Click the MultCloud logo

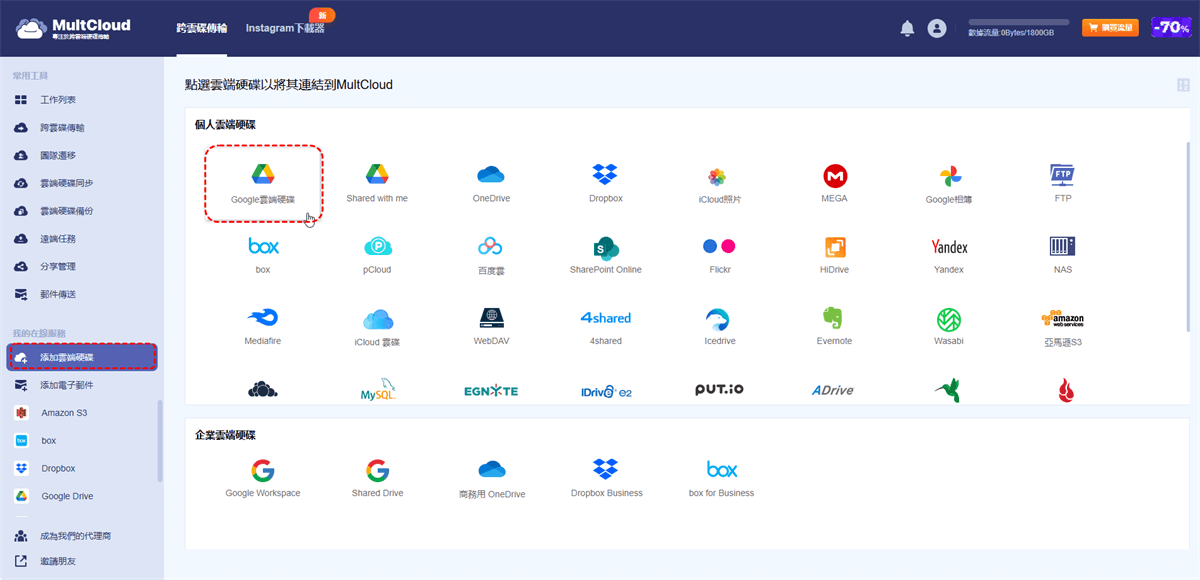pyautogui.click(x=73, y=28)
